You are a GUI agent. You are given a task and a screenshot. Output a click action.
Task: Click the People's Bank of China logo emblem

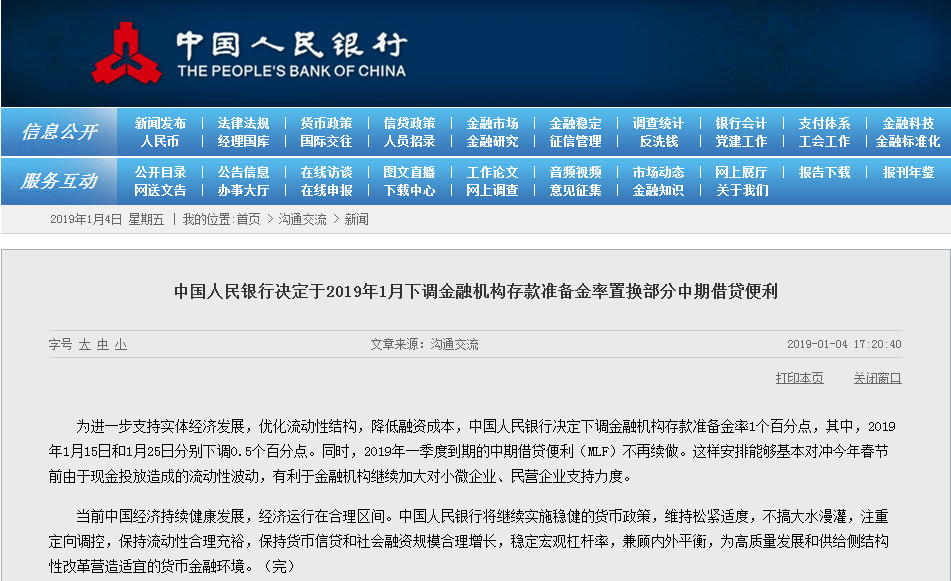127,53
